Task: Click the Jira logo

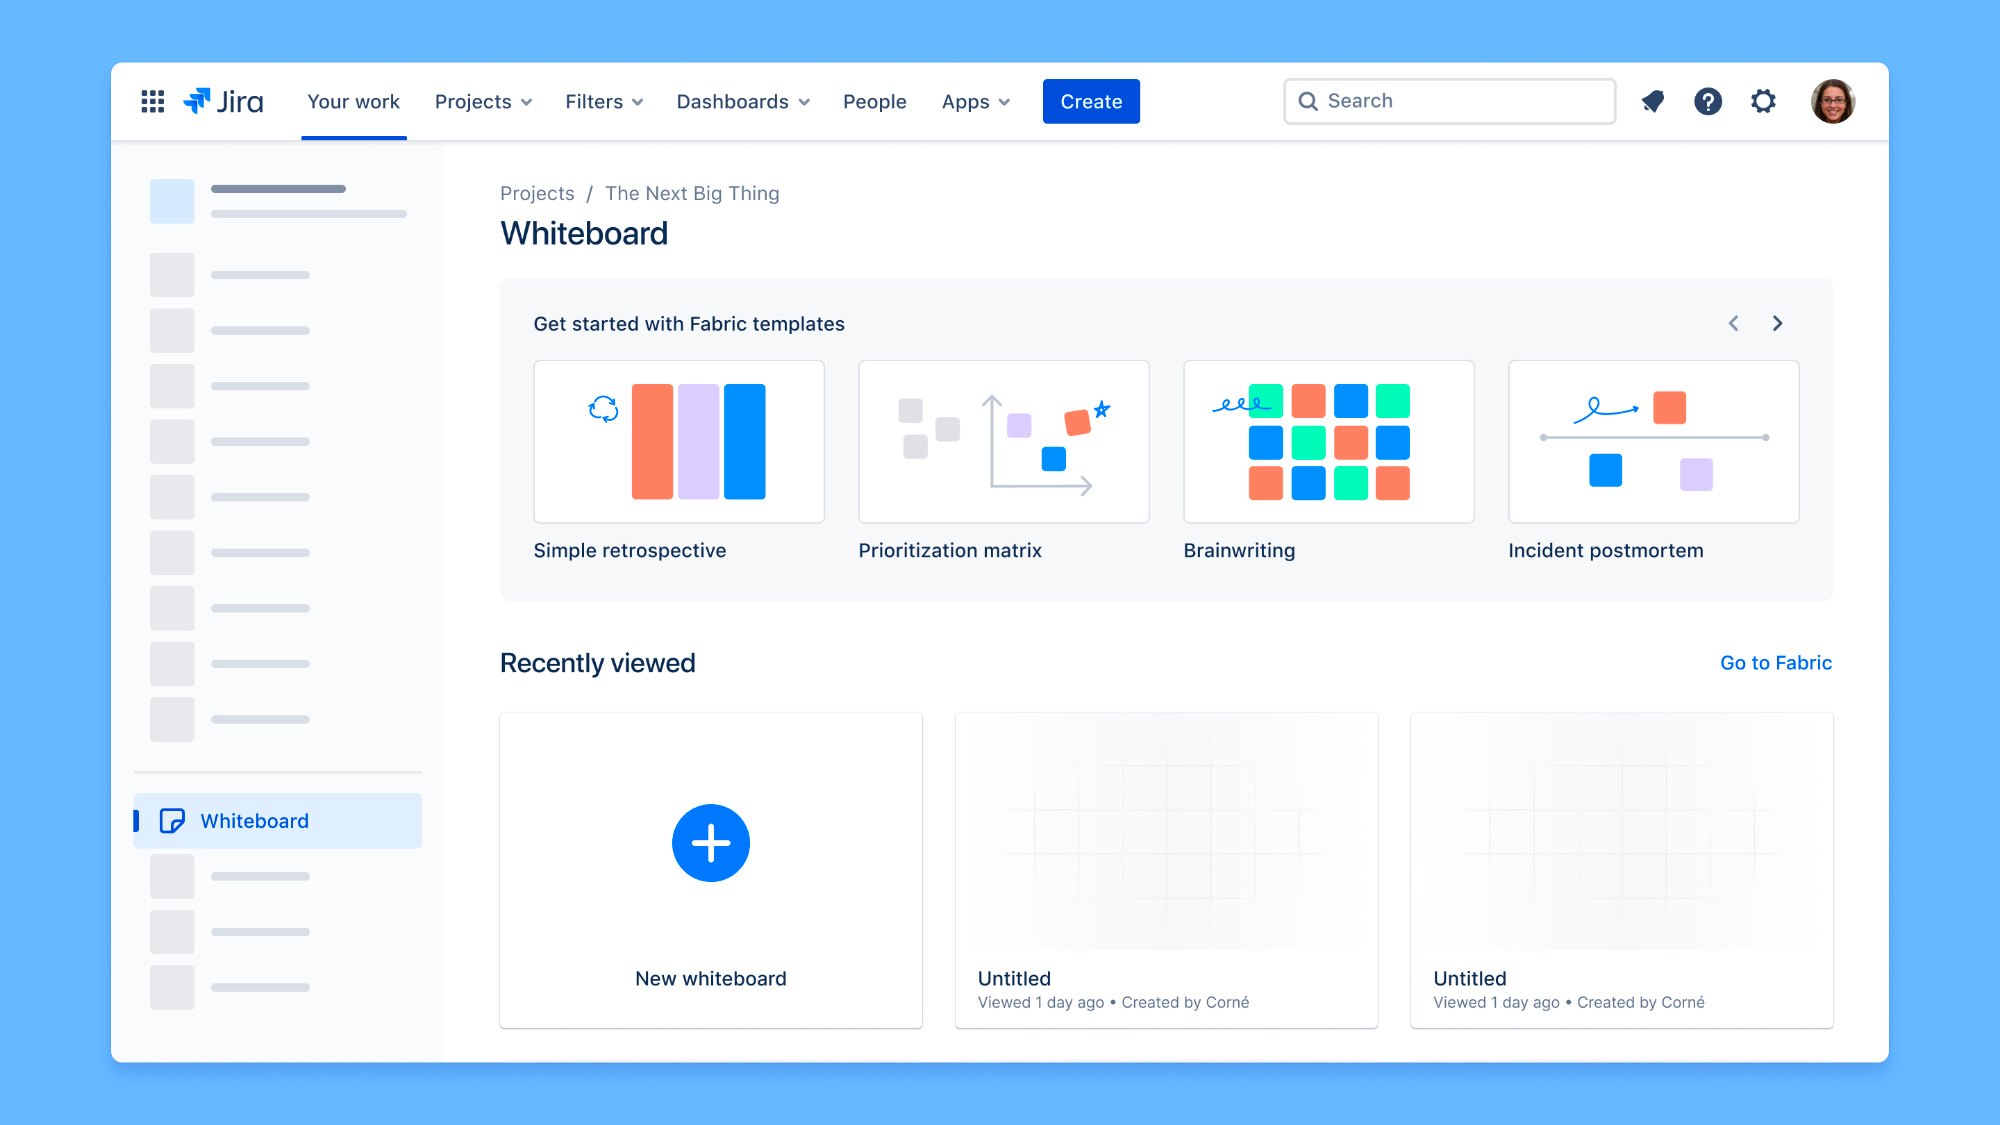Action: (x=224, y=101)
